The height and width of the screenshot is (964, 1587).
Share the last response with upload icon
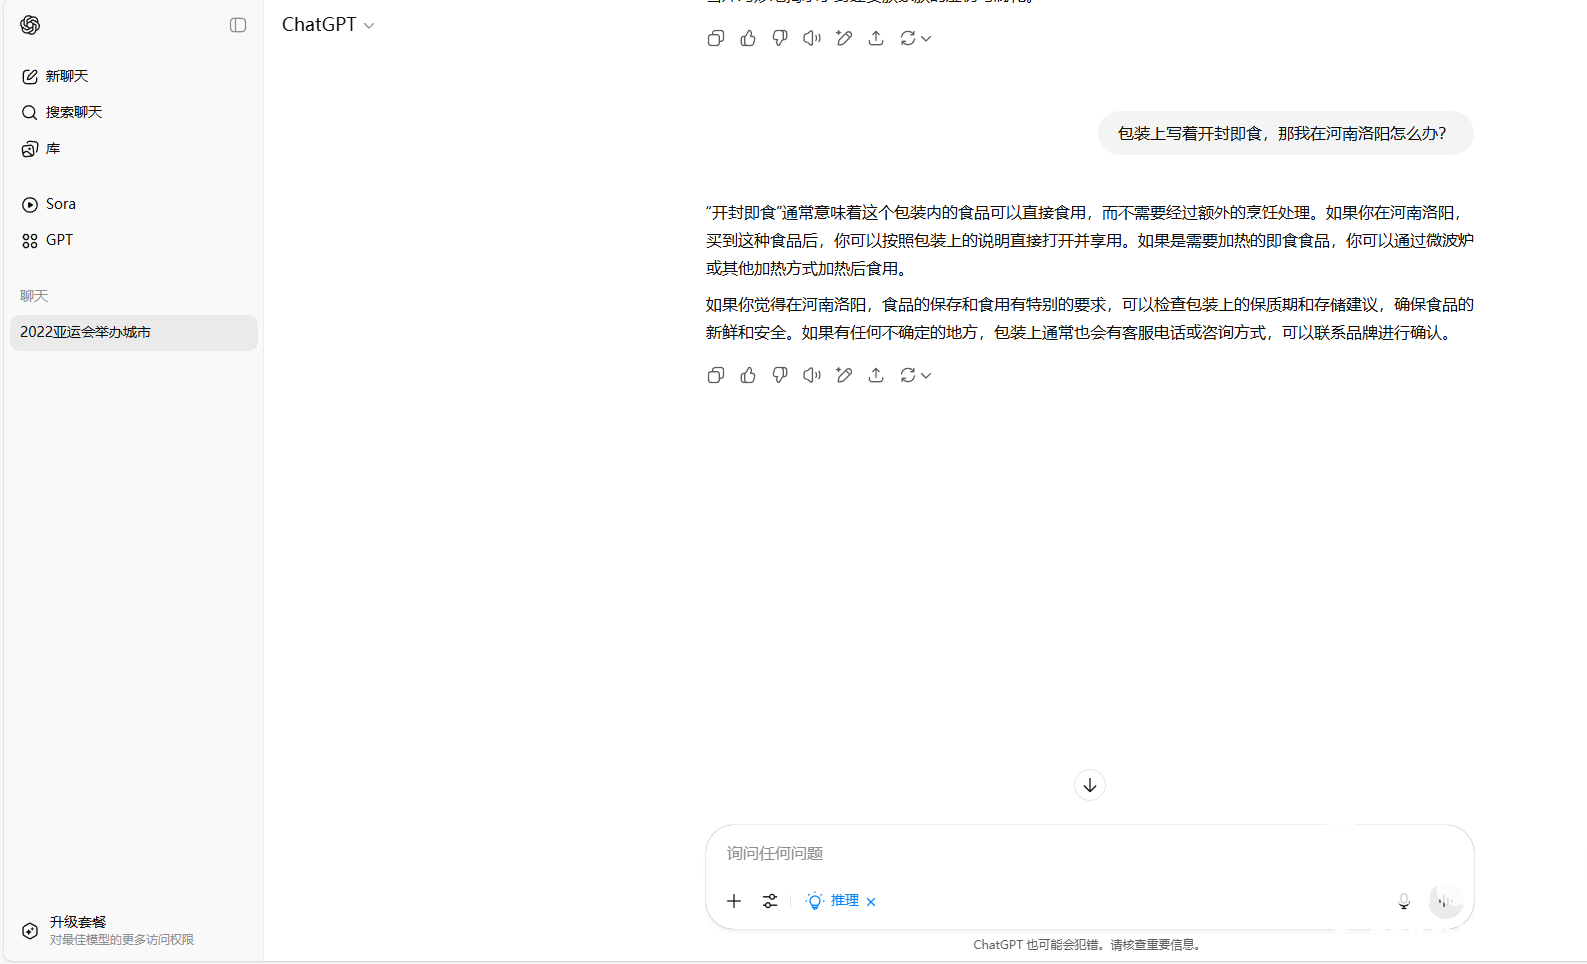[x=876, y=375]
